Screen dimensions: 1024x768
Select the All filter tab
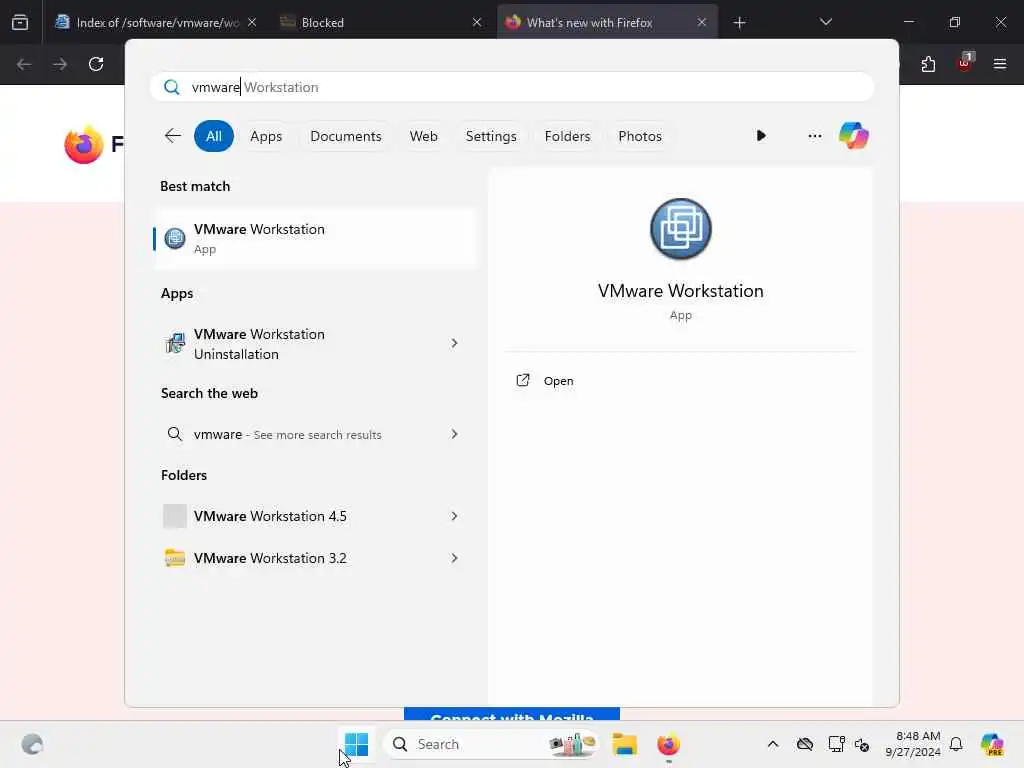[x=214, y=136]
